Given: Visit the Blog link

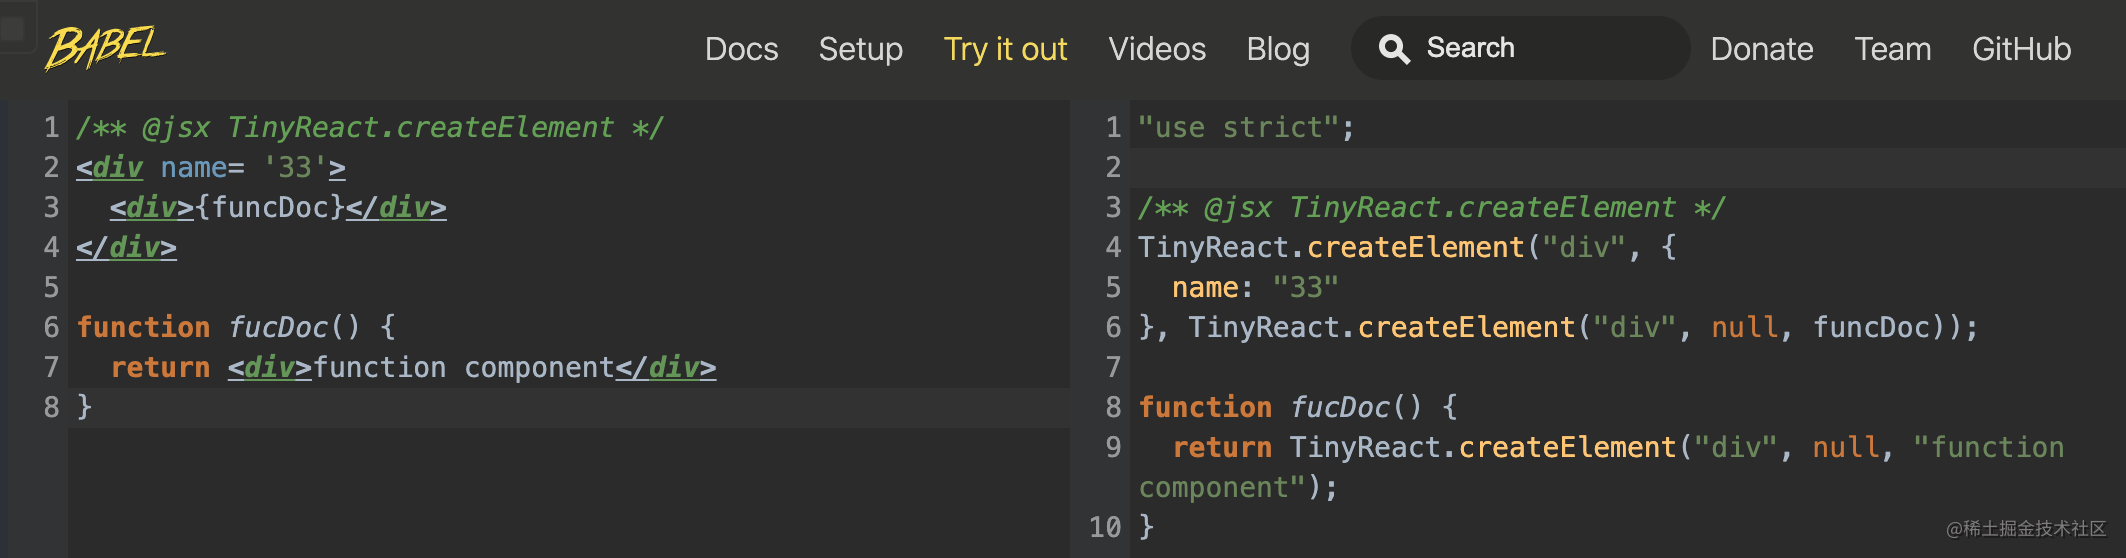Looking at the screenshot, I should pyautogui.click(x=1277, y=49).
